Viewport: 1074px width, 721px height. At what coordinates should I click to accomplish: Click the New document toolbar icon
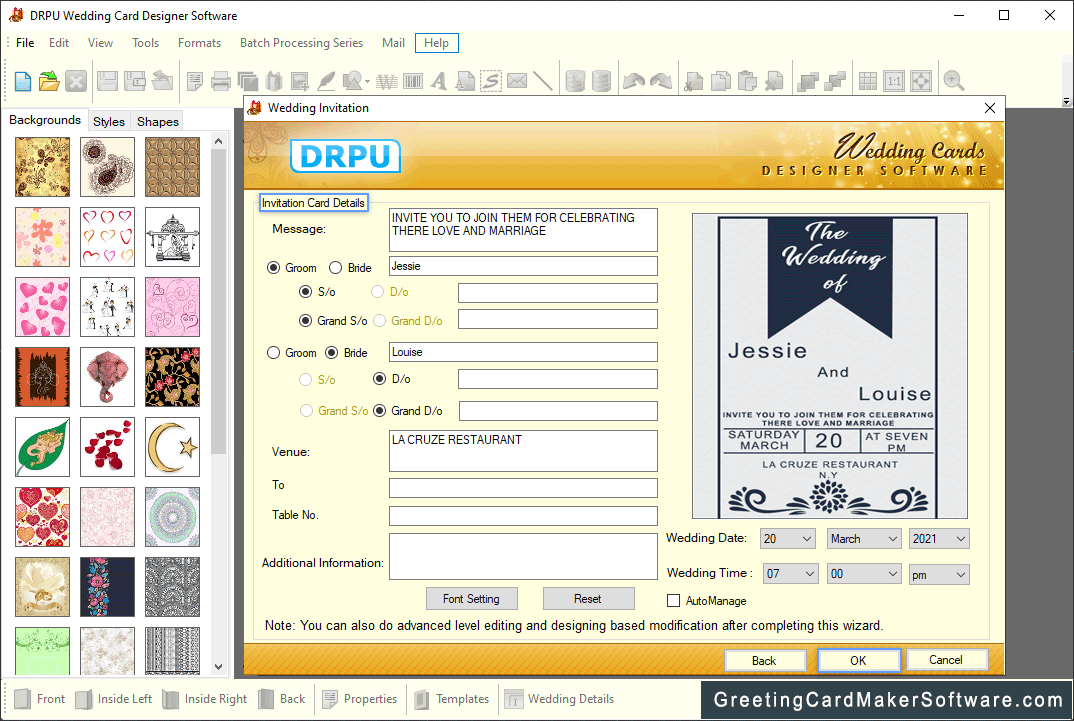point(23,81)
